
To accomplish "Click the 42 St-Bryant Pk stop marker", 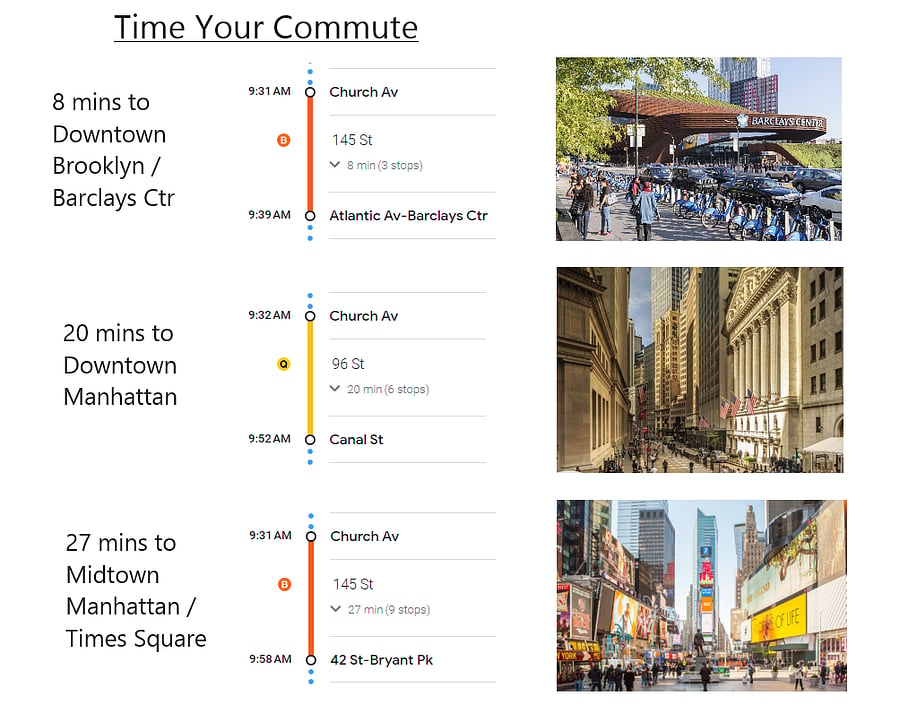I will pyautogui.click(x=311, y=660).
